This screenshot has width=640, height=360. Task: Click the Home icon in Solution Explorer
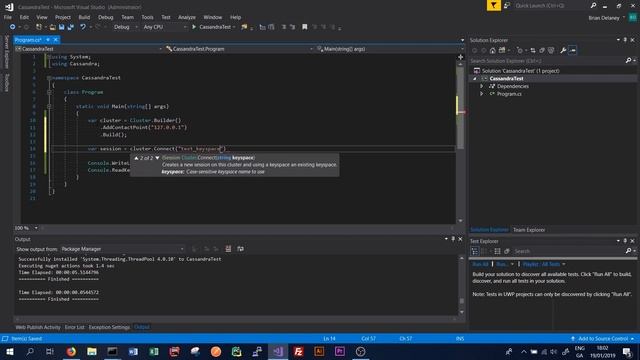click(493, 50)
